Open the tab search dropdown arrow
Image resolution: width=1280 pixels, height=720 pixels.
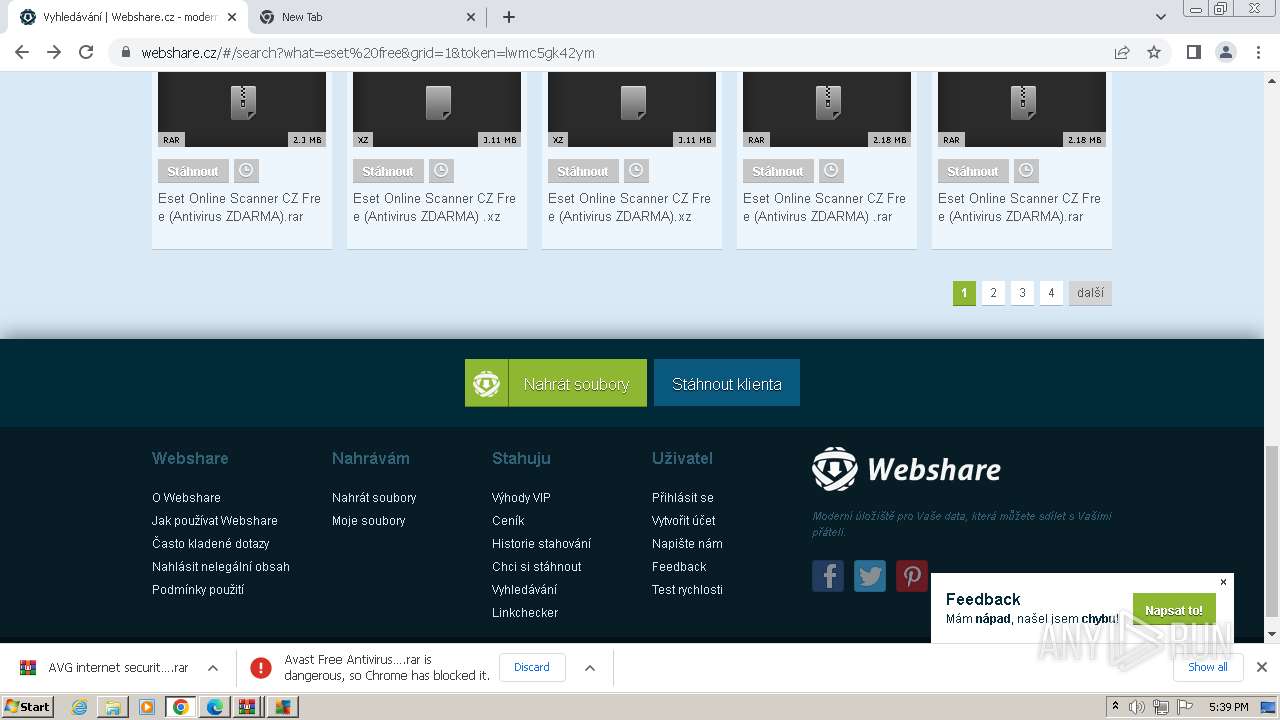(1160, 17)
